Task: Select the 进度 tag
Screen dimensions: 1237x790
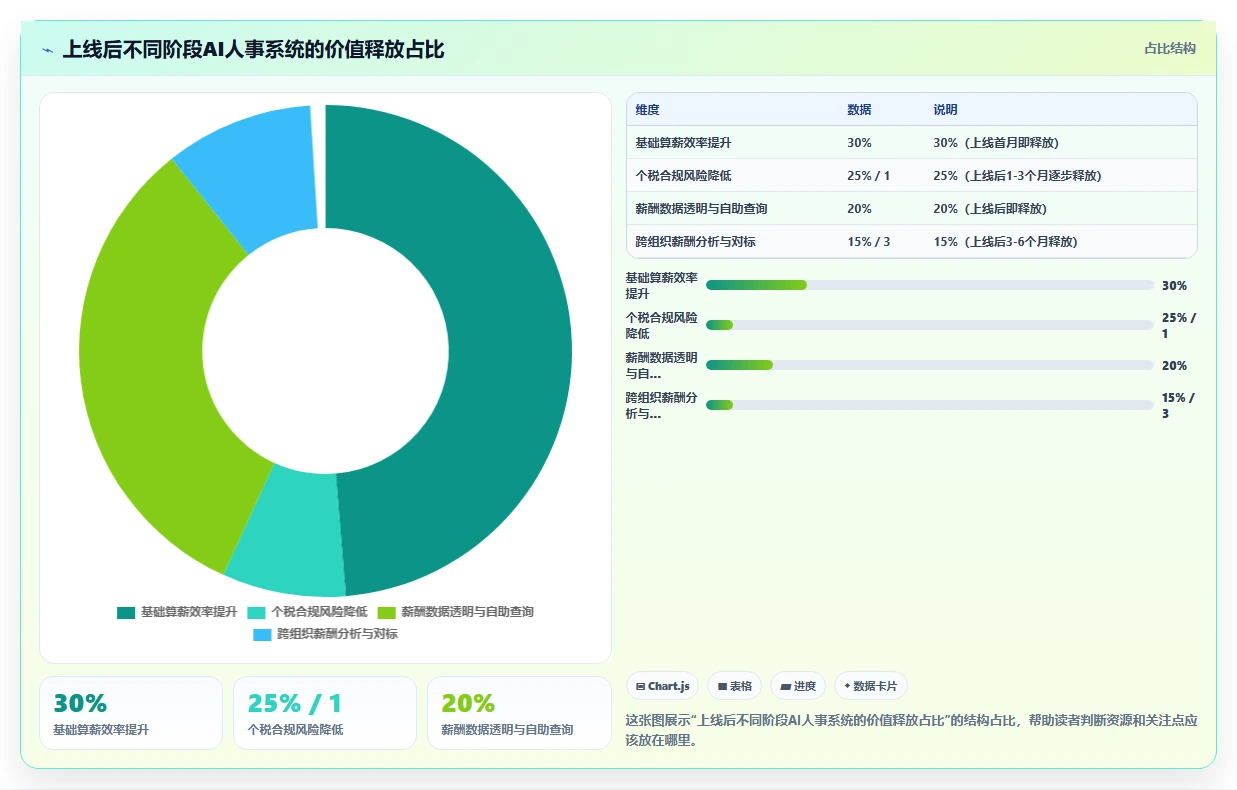Action: (x=798, y=686)
